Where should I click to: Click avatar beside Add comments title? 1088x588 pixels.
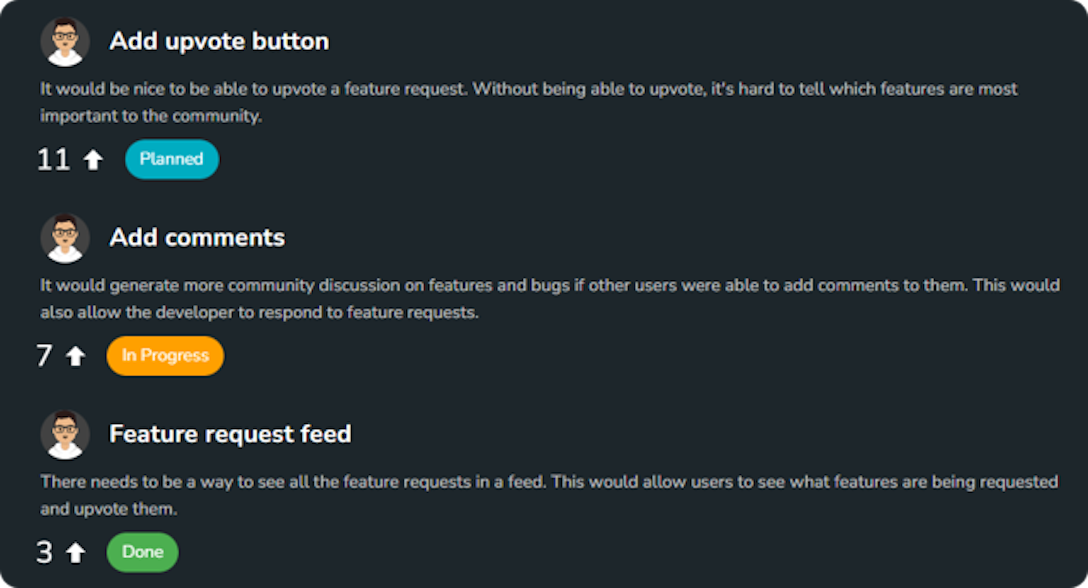coord(65,238)
